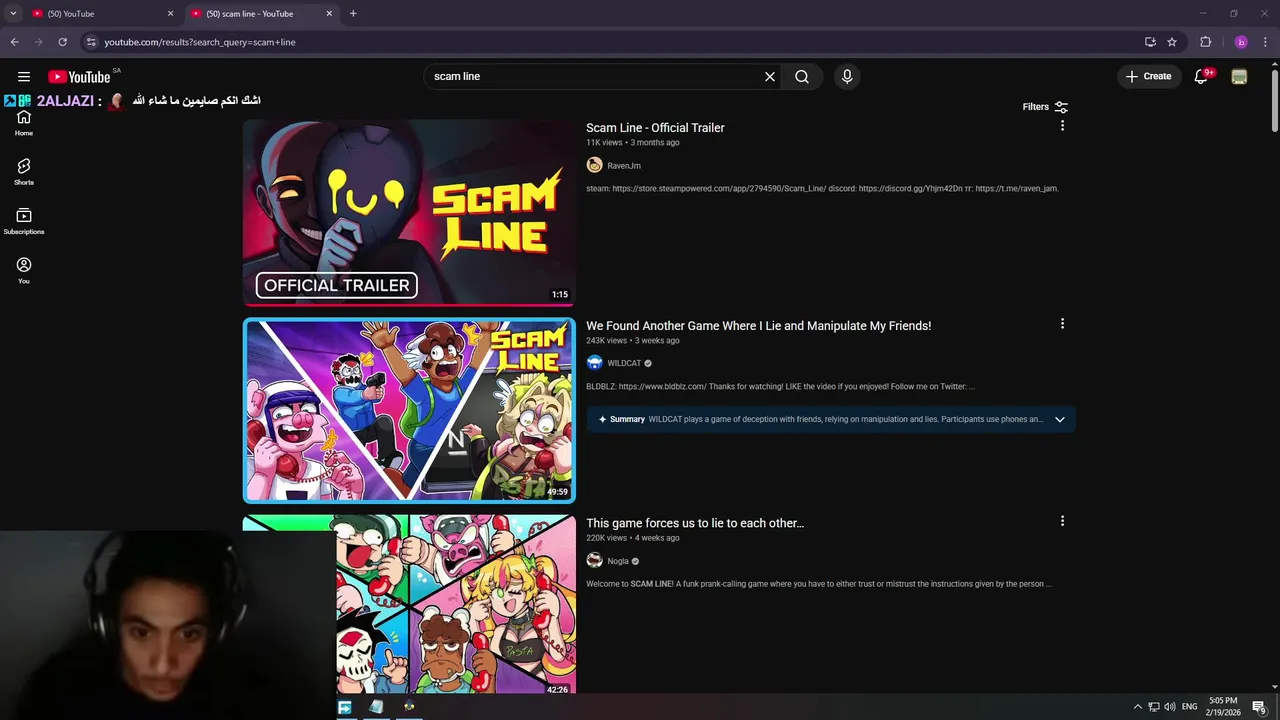
Task: Visit the Nogla channel name
Action: (618, 562)
